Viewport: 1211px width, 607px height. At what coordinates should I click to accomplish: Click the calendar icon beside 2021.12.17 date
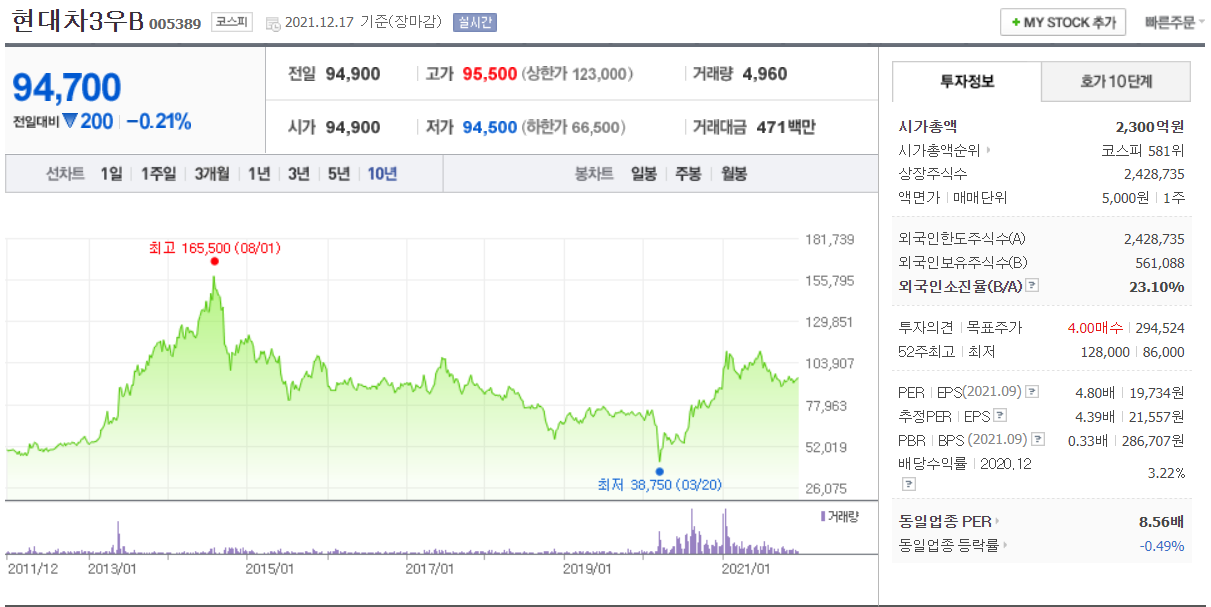273,23
